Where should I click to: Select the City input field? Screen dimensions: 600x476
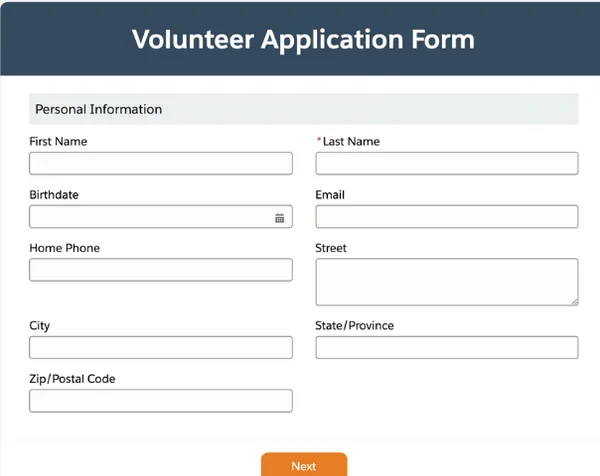tap(161, 347)
